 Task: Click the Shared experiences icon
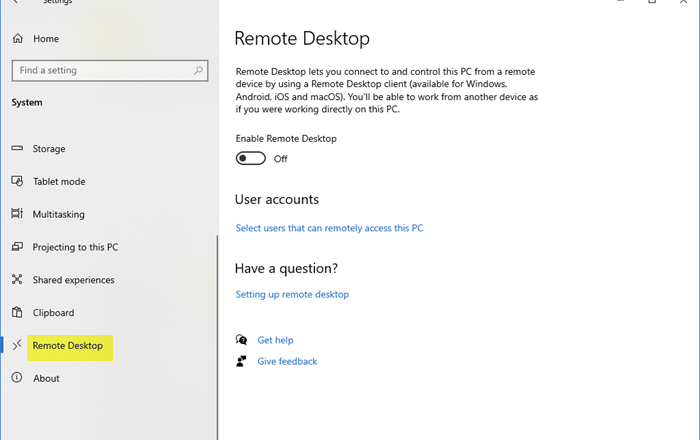pyautogui.click(x=17, y=280)
